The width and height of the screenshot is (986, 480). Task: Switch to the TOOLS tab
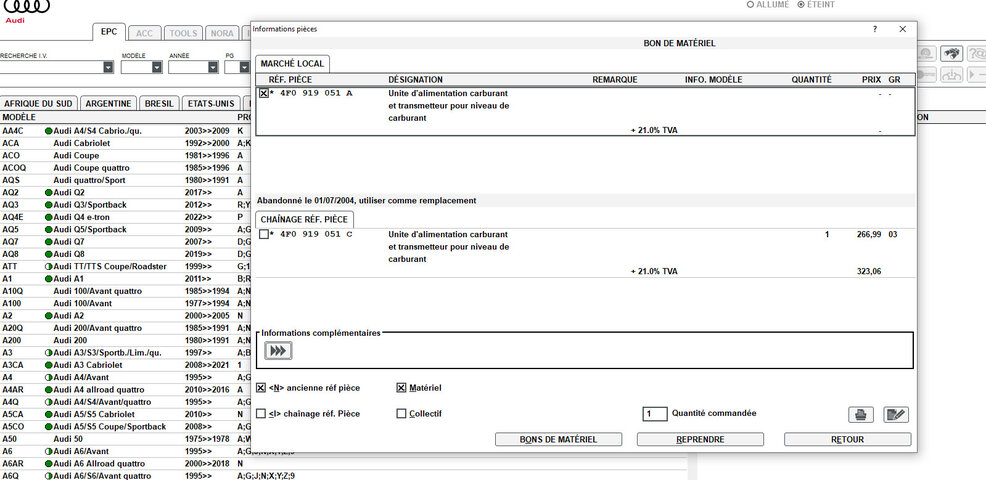pos(184,33)
